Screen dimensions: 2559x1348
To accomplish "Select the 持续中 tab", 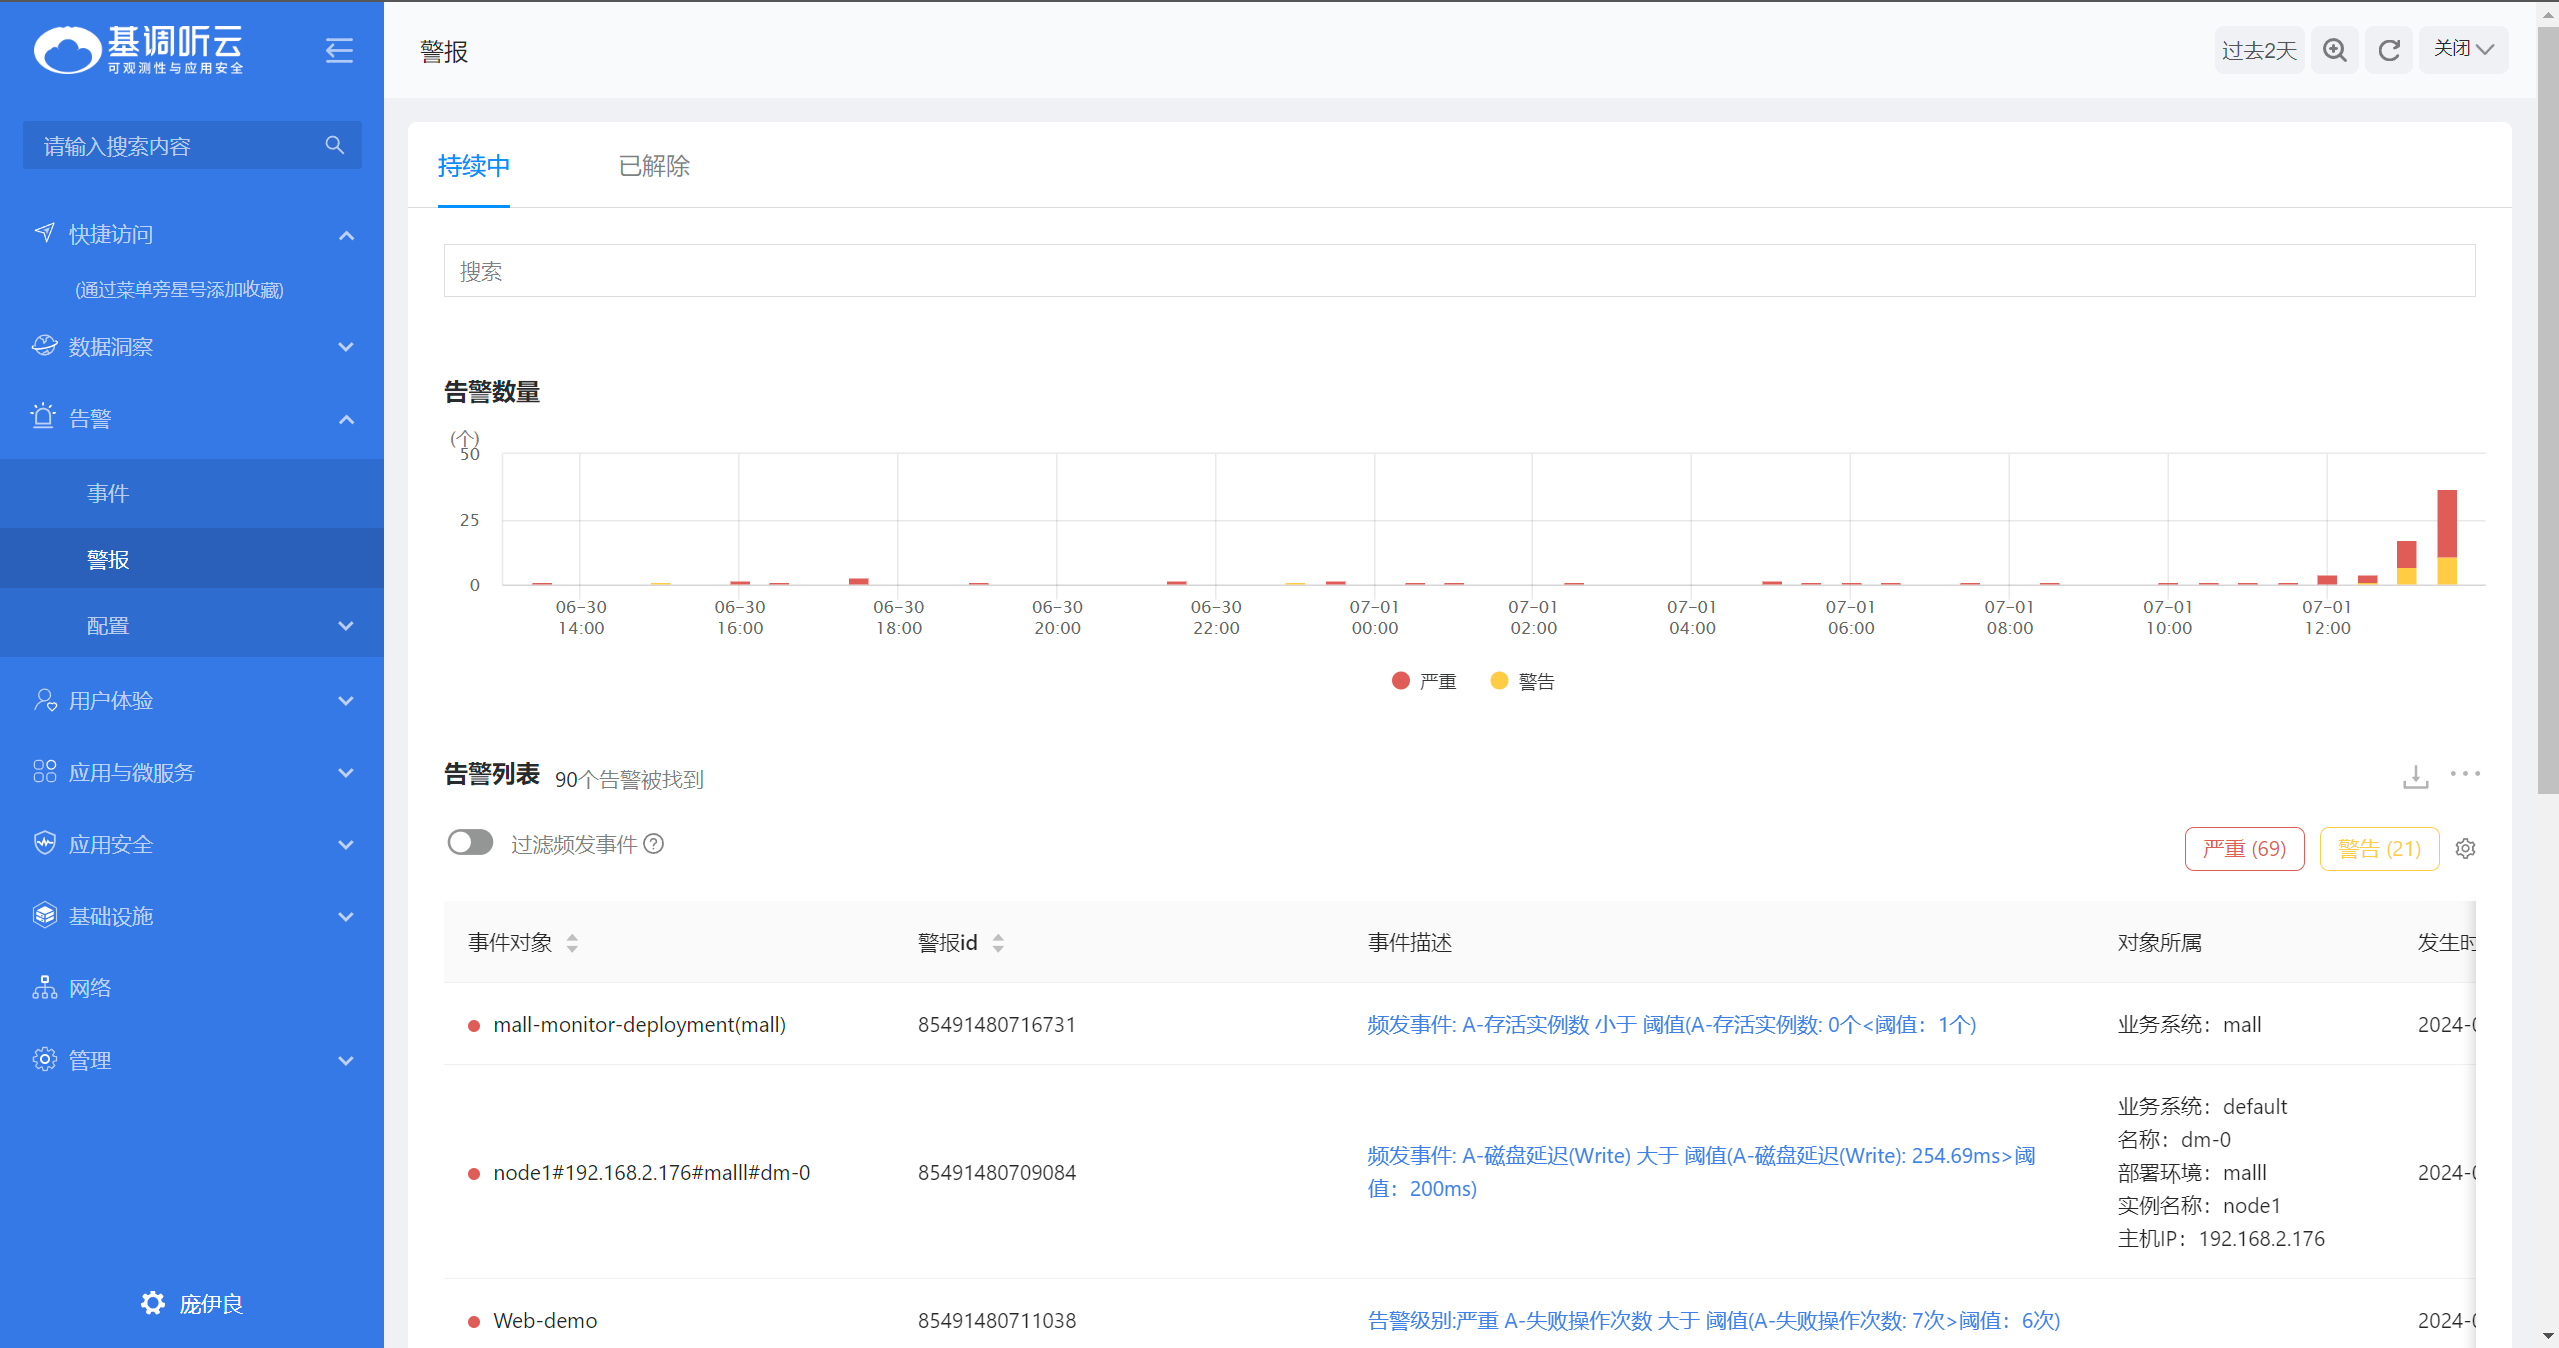I will 474,166.
